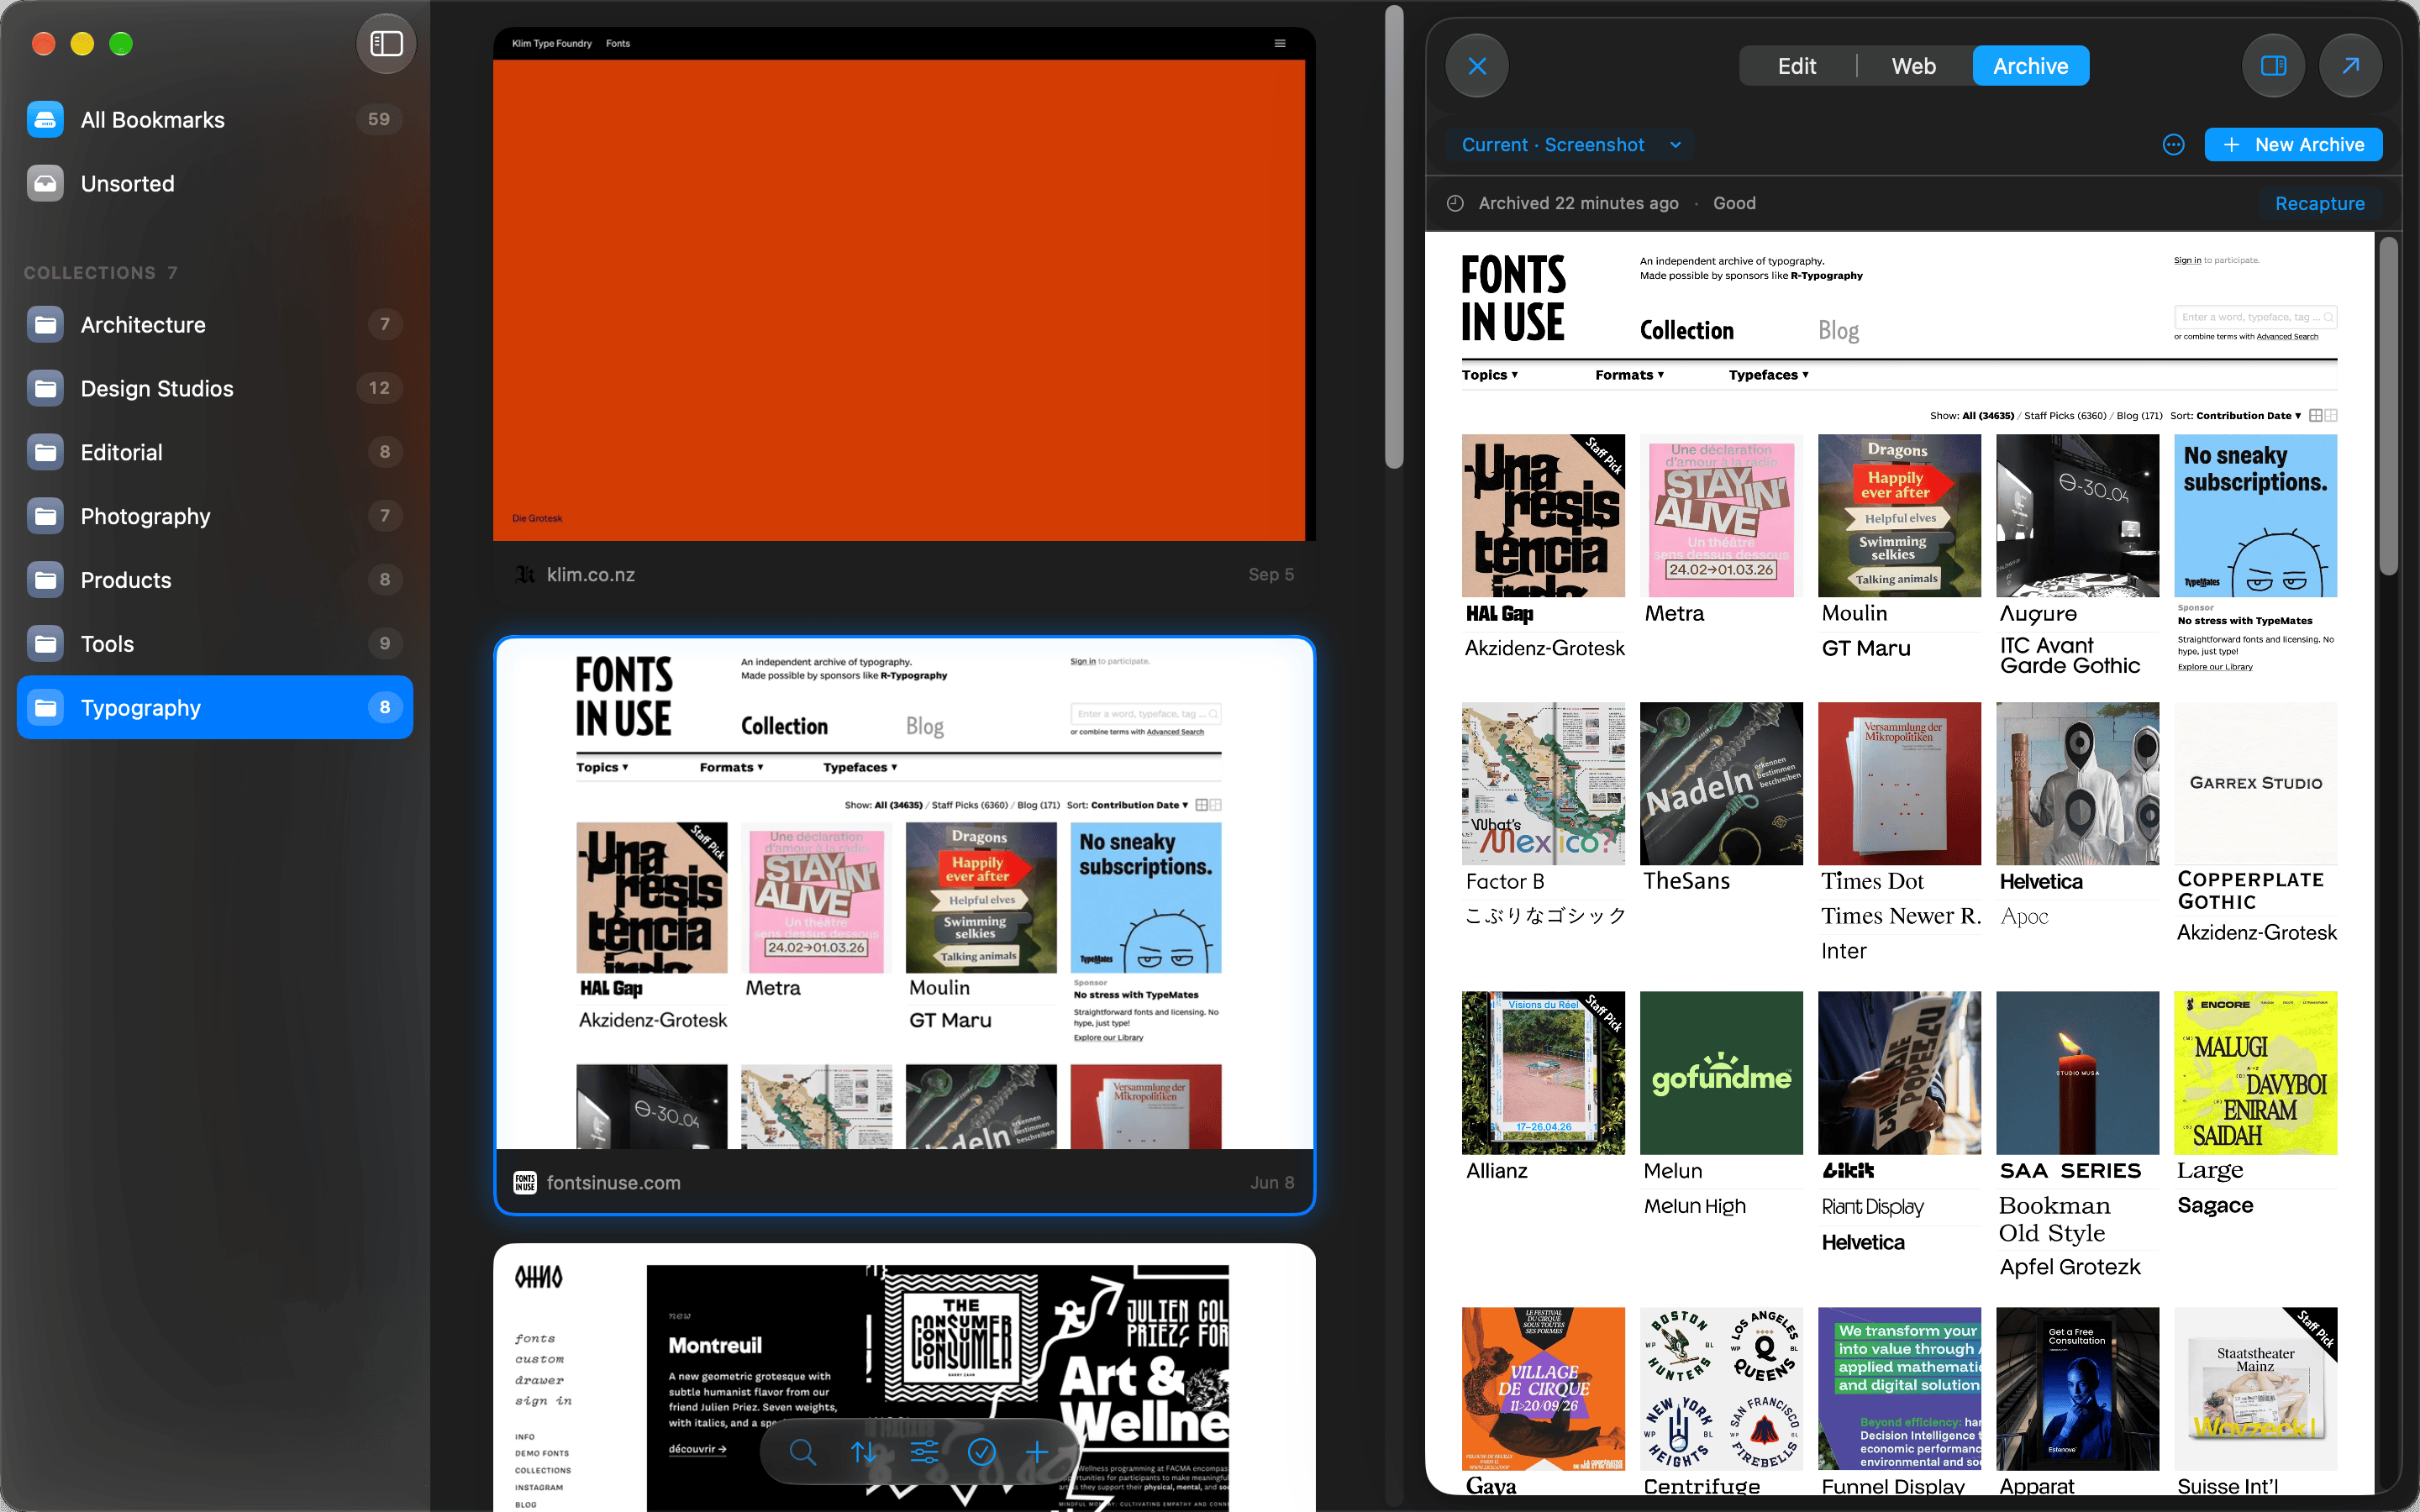Image resolution: width=2420 pixels, height=1512 pixels.
Task: Open the Editorial collection
Action: pos(215,453)
